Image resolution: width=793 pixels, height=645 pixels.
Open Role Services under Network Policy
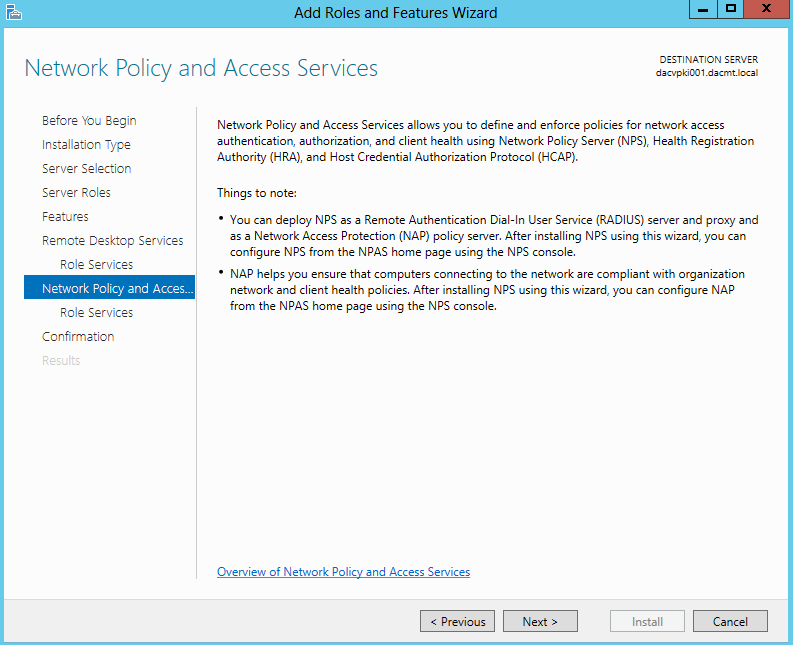pos(97,313)
